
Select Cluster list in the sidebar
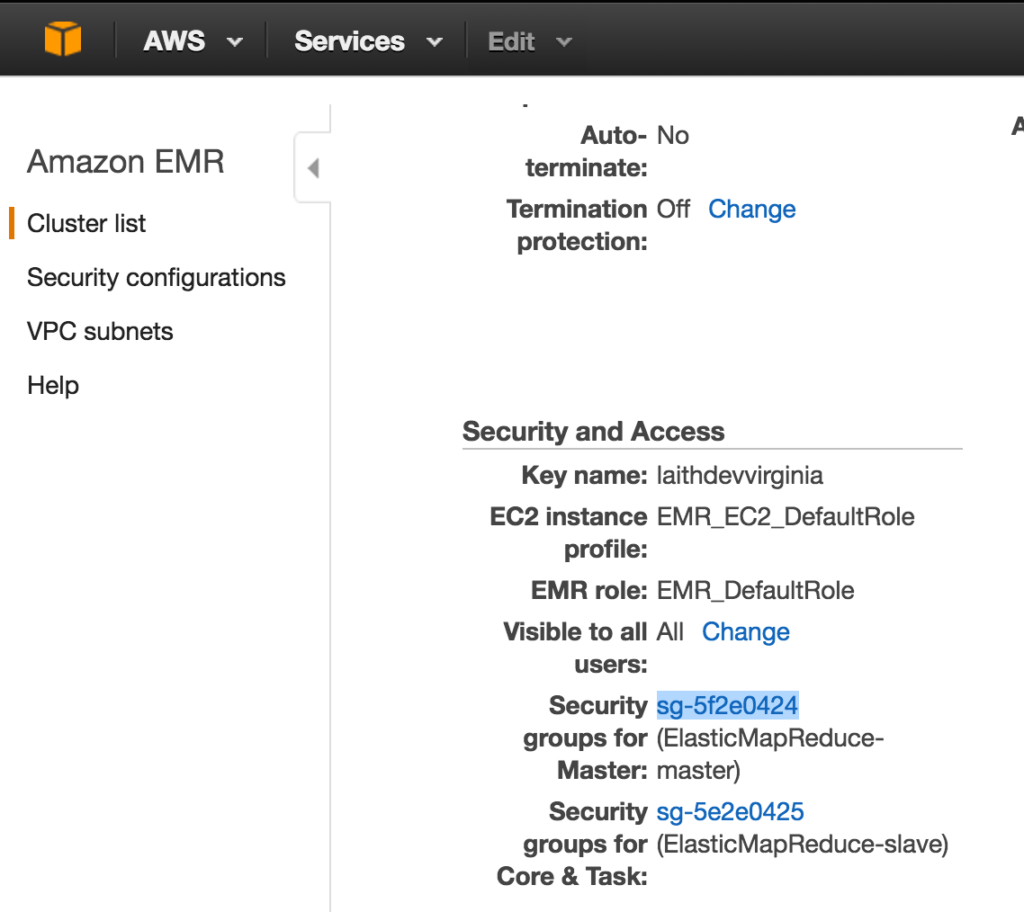pyautogui.click(x=85, y=223)
